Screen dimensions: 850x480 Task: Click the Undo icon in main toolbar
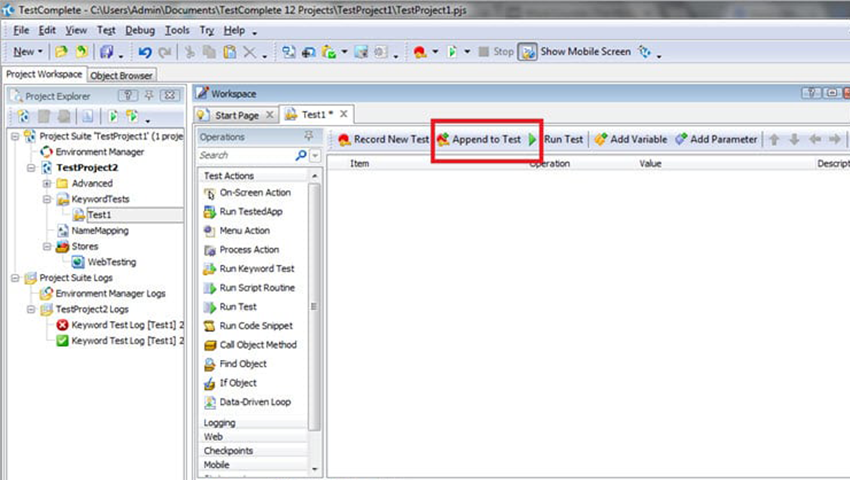point(145,51)
